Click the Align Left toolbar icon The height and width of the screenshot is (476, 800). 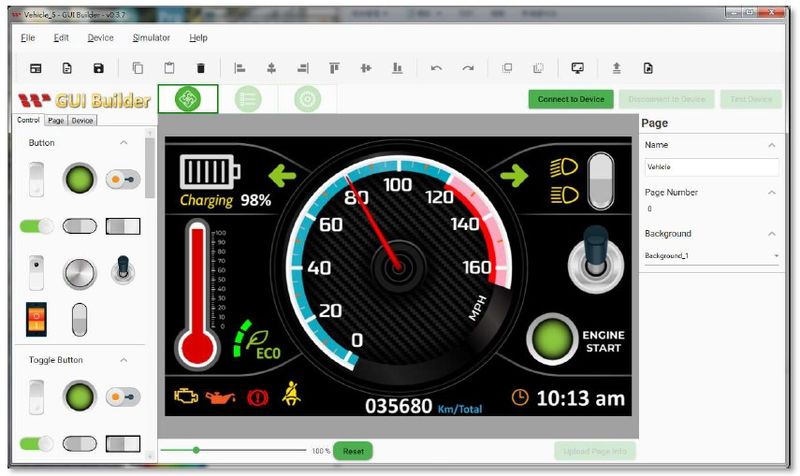coord(240,68)
